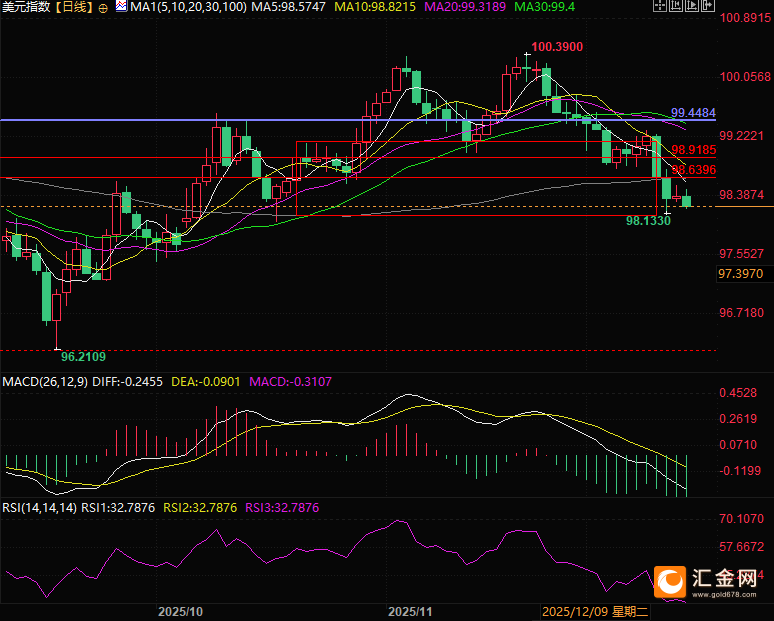Screen dimensions: 774x621
Task: Click the 2025/11 time axis label
Action: (410, 610)
